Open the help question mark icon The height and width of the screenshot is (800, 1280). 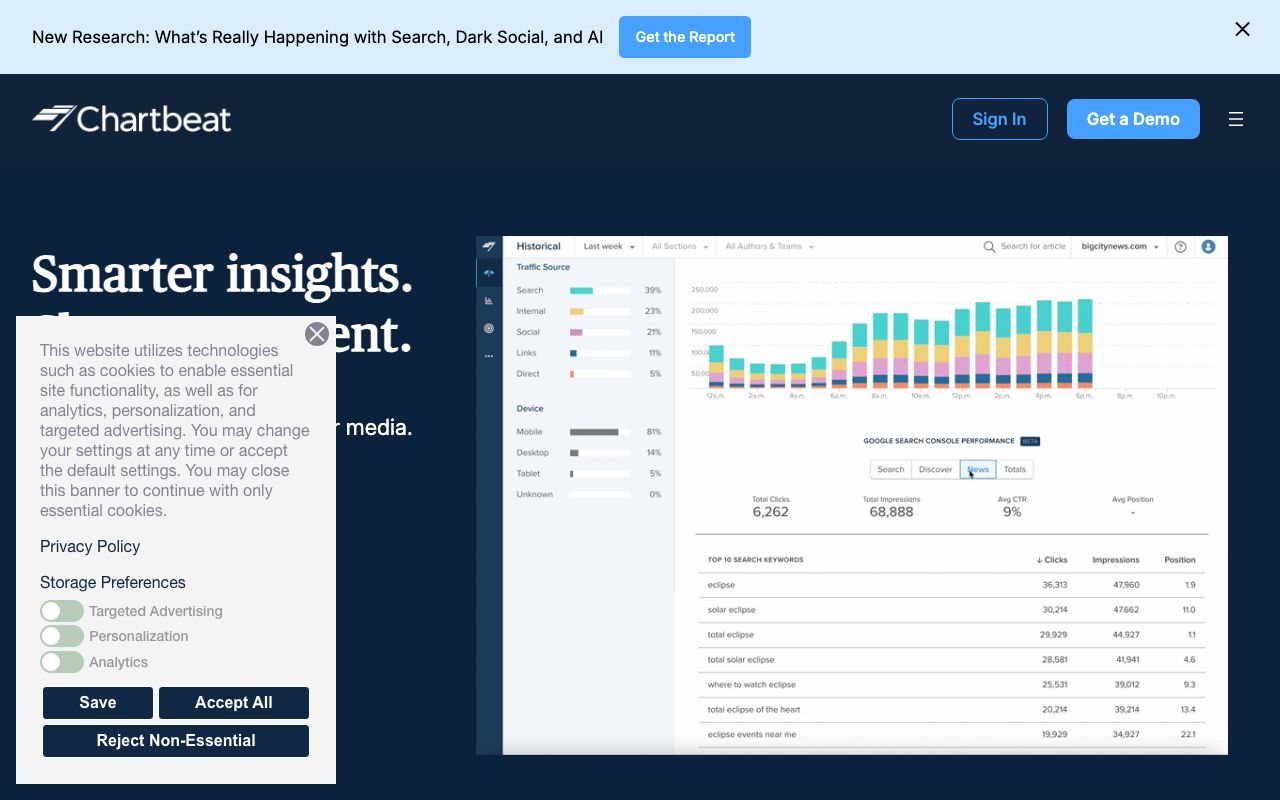click(x=1181, y=246)
